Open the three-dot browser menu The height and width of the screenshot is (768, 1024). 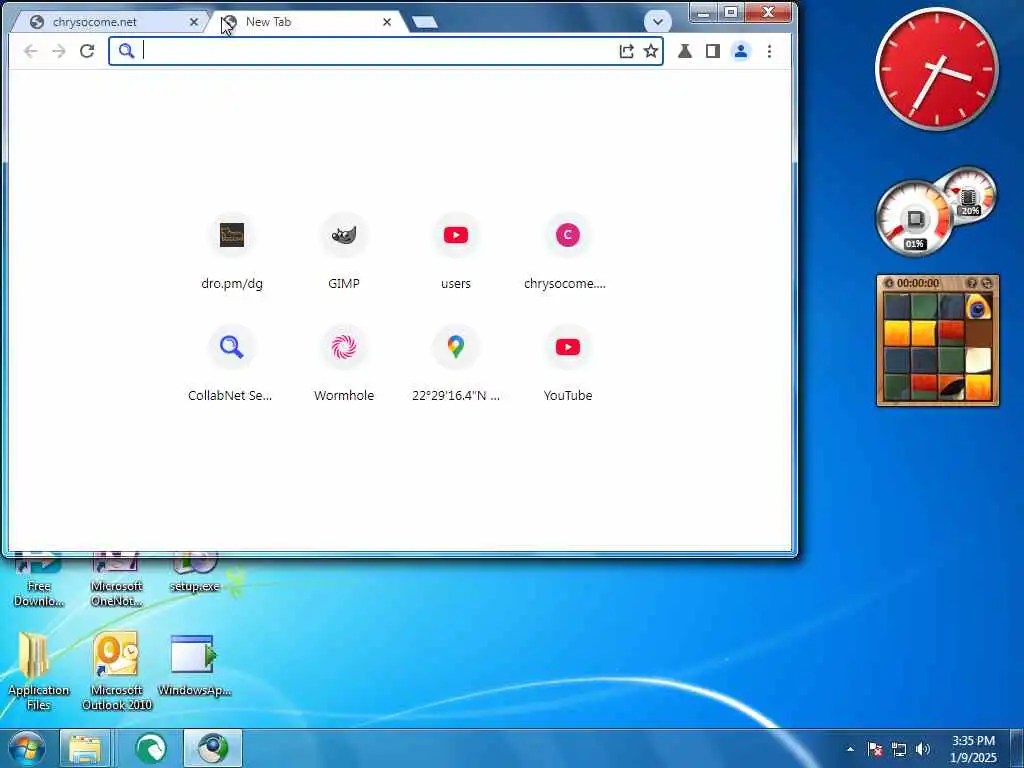pos(769,51)
